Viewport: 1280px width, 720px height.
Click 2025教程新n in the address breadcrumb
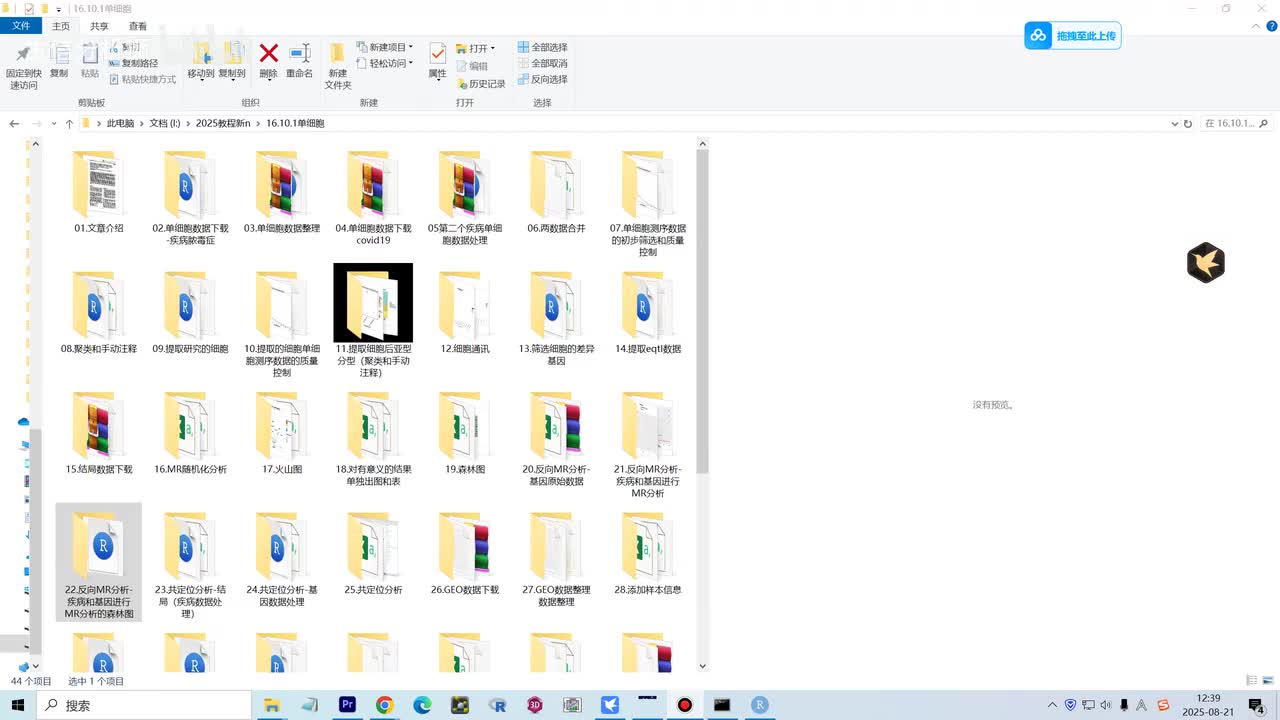tap(223, 123)
